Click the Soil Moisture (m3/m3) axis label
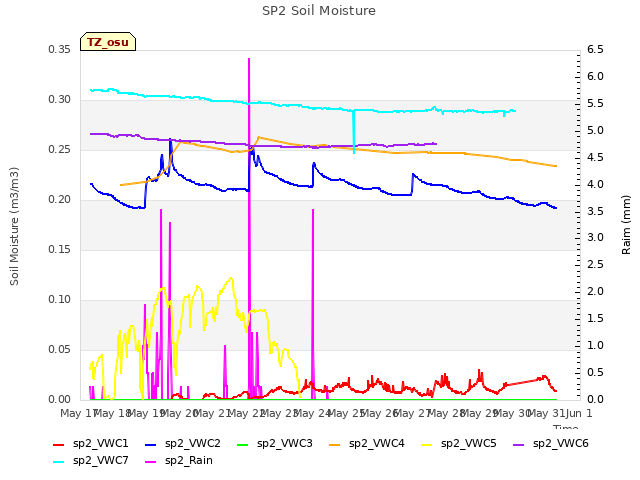This screenshot has width=640, height=480. (x=14, y=226)
